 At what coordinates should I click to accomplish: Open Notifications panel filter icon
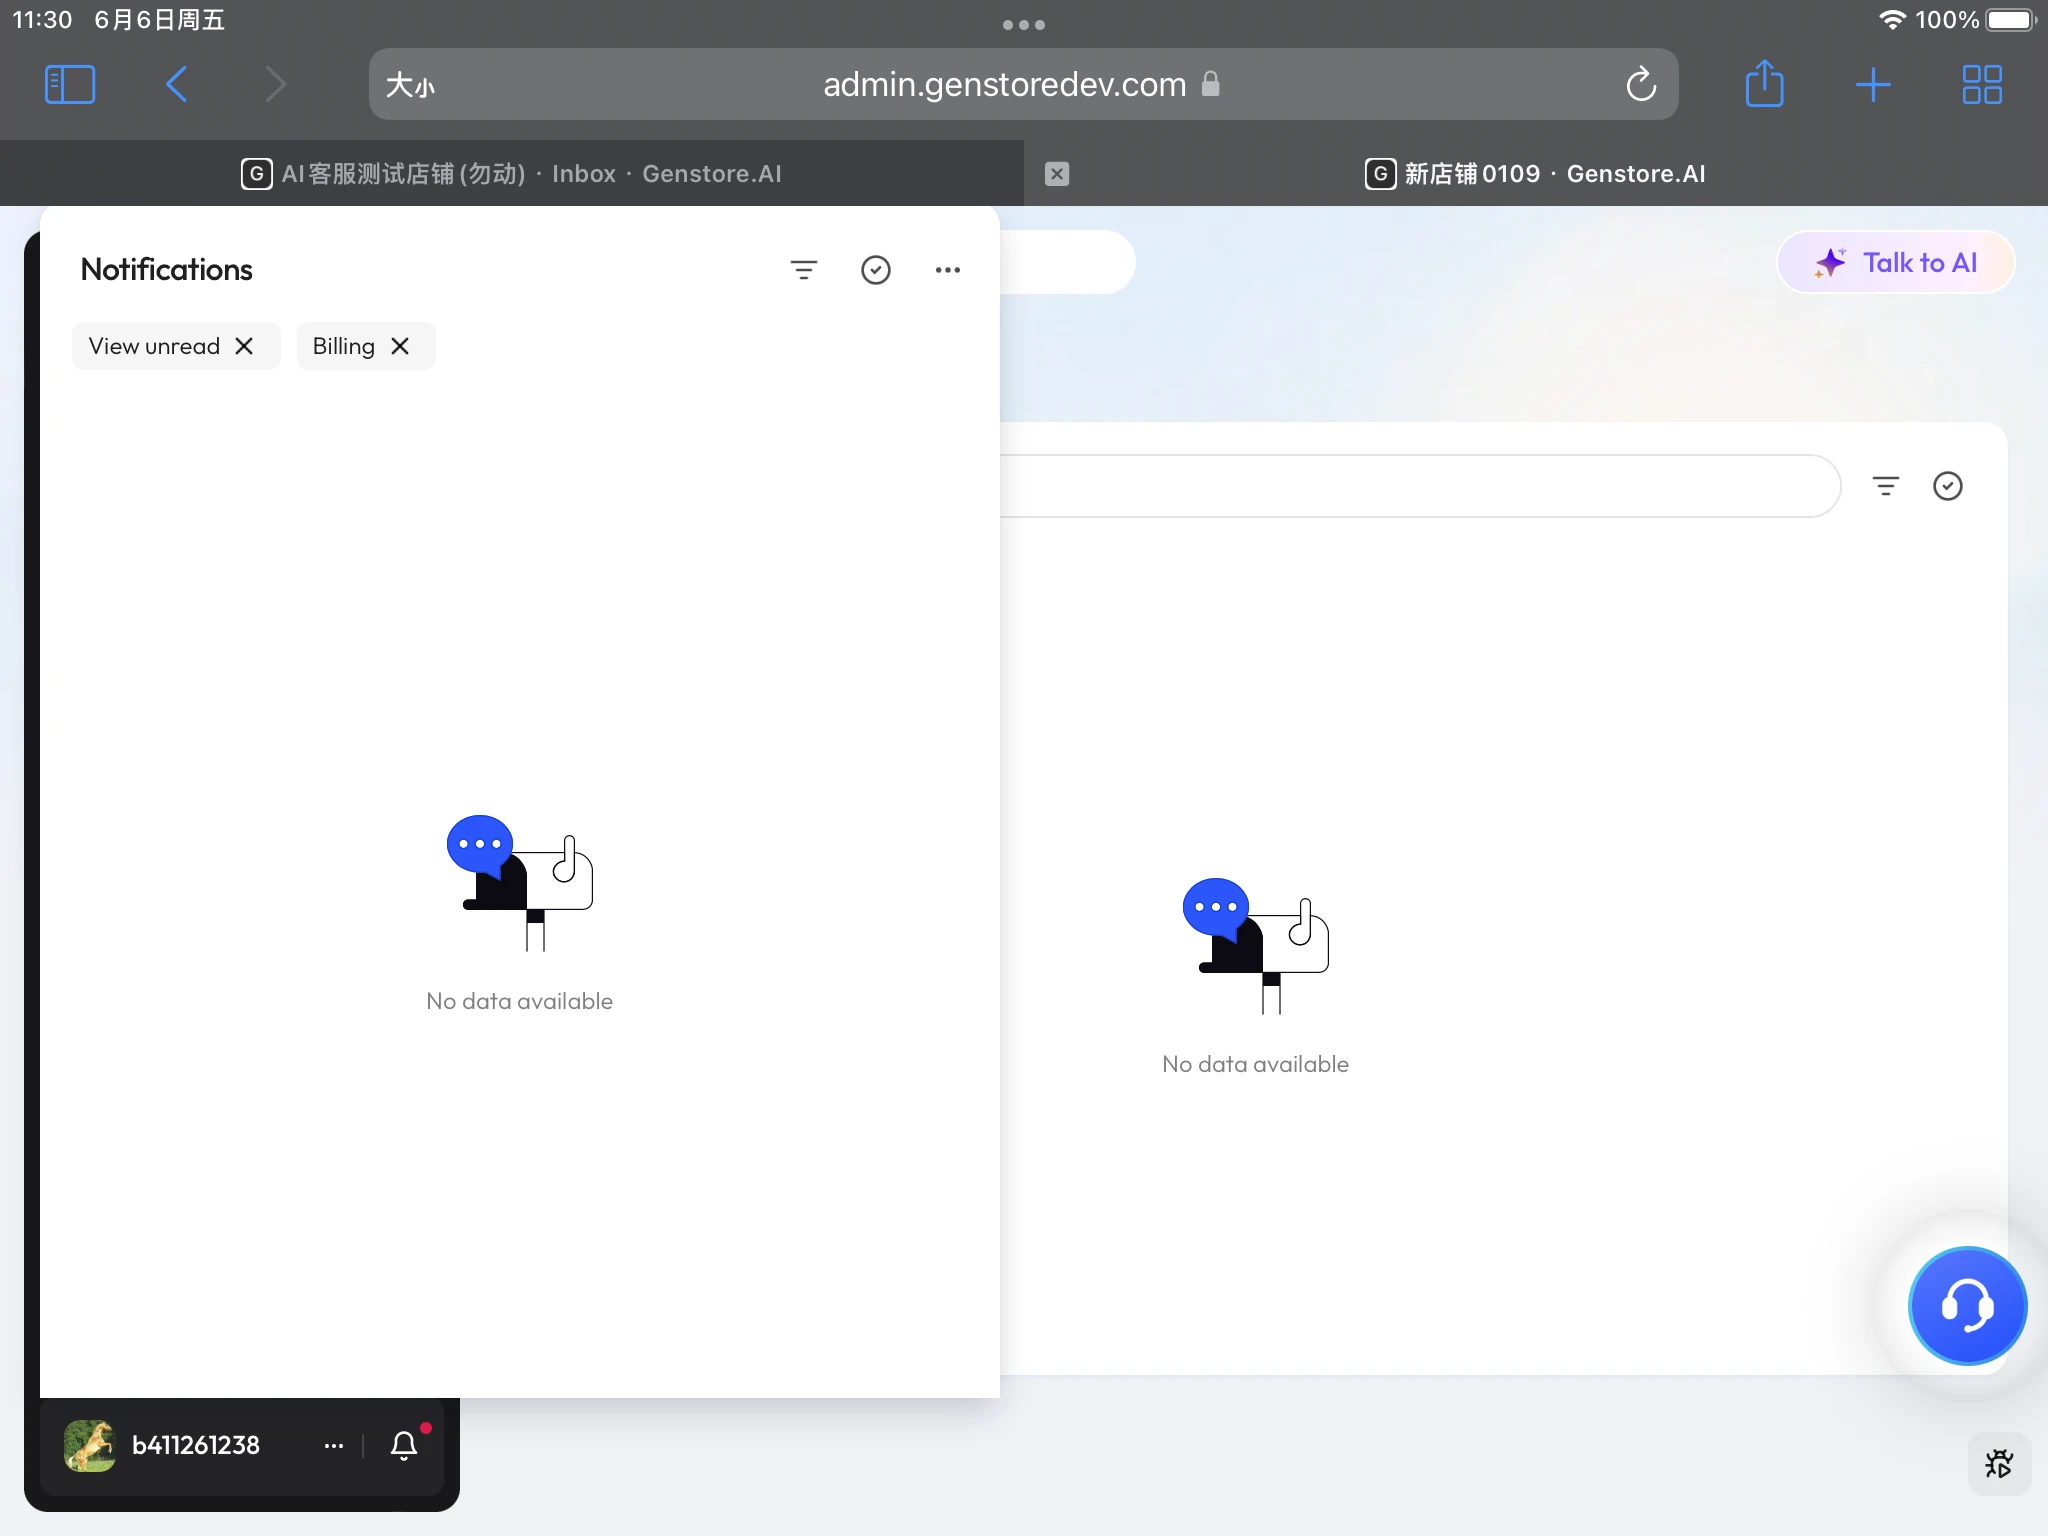coord(804,270)
